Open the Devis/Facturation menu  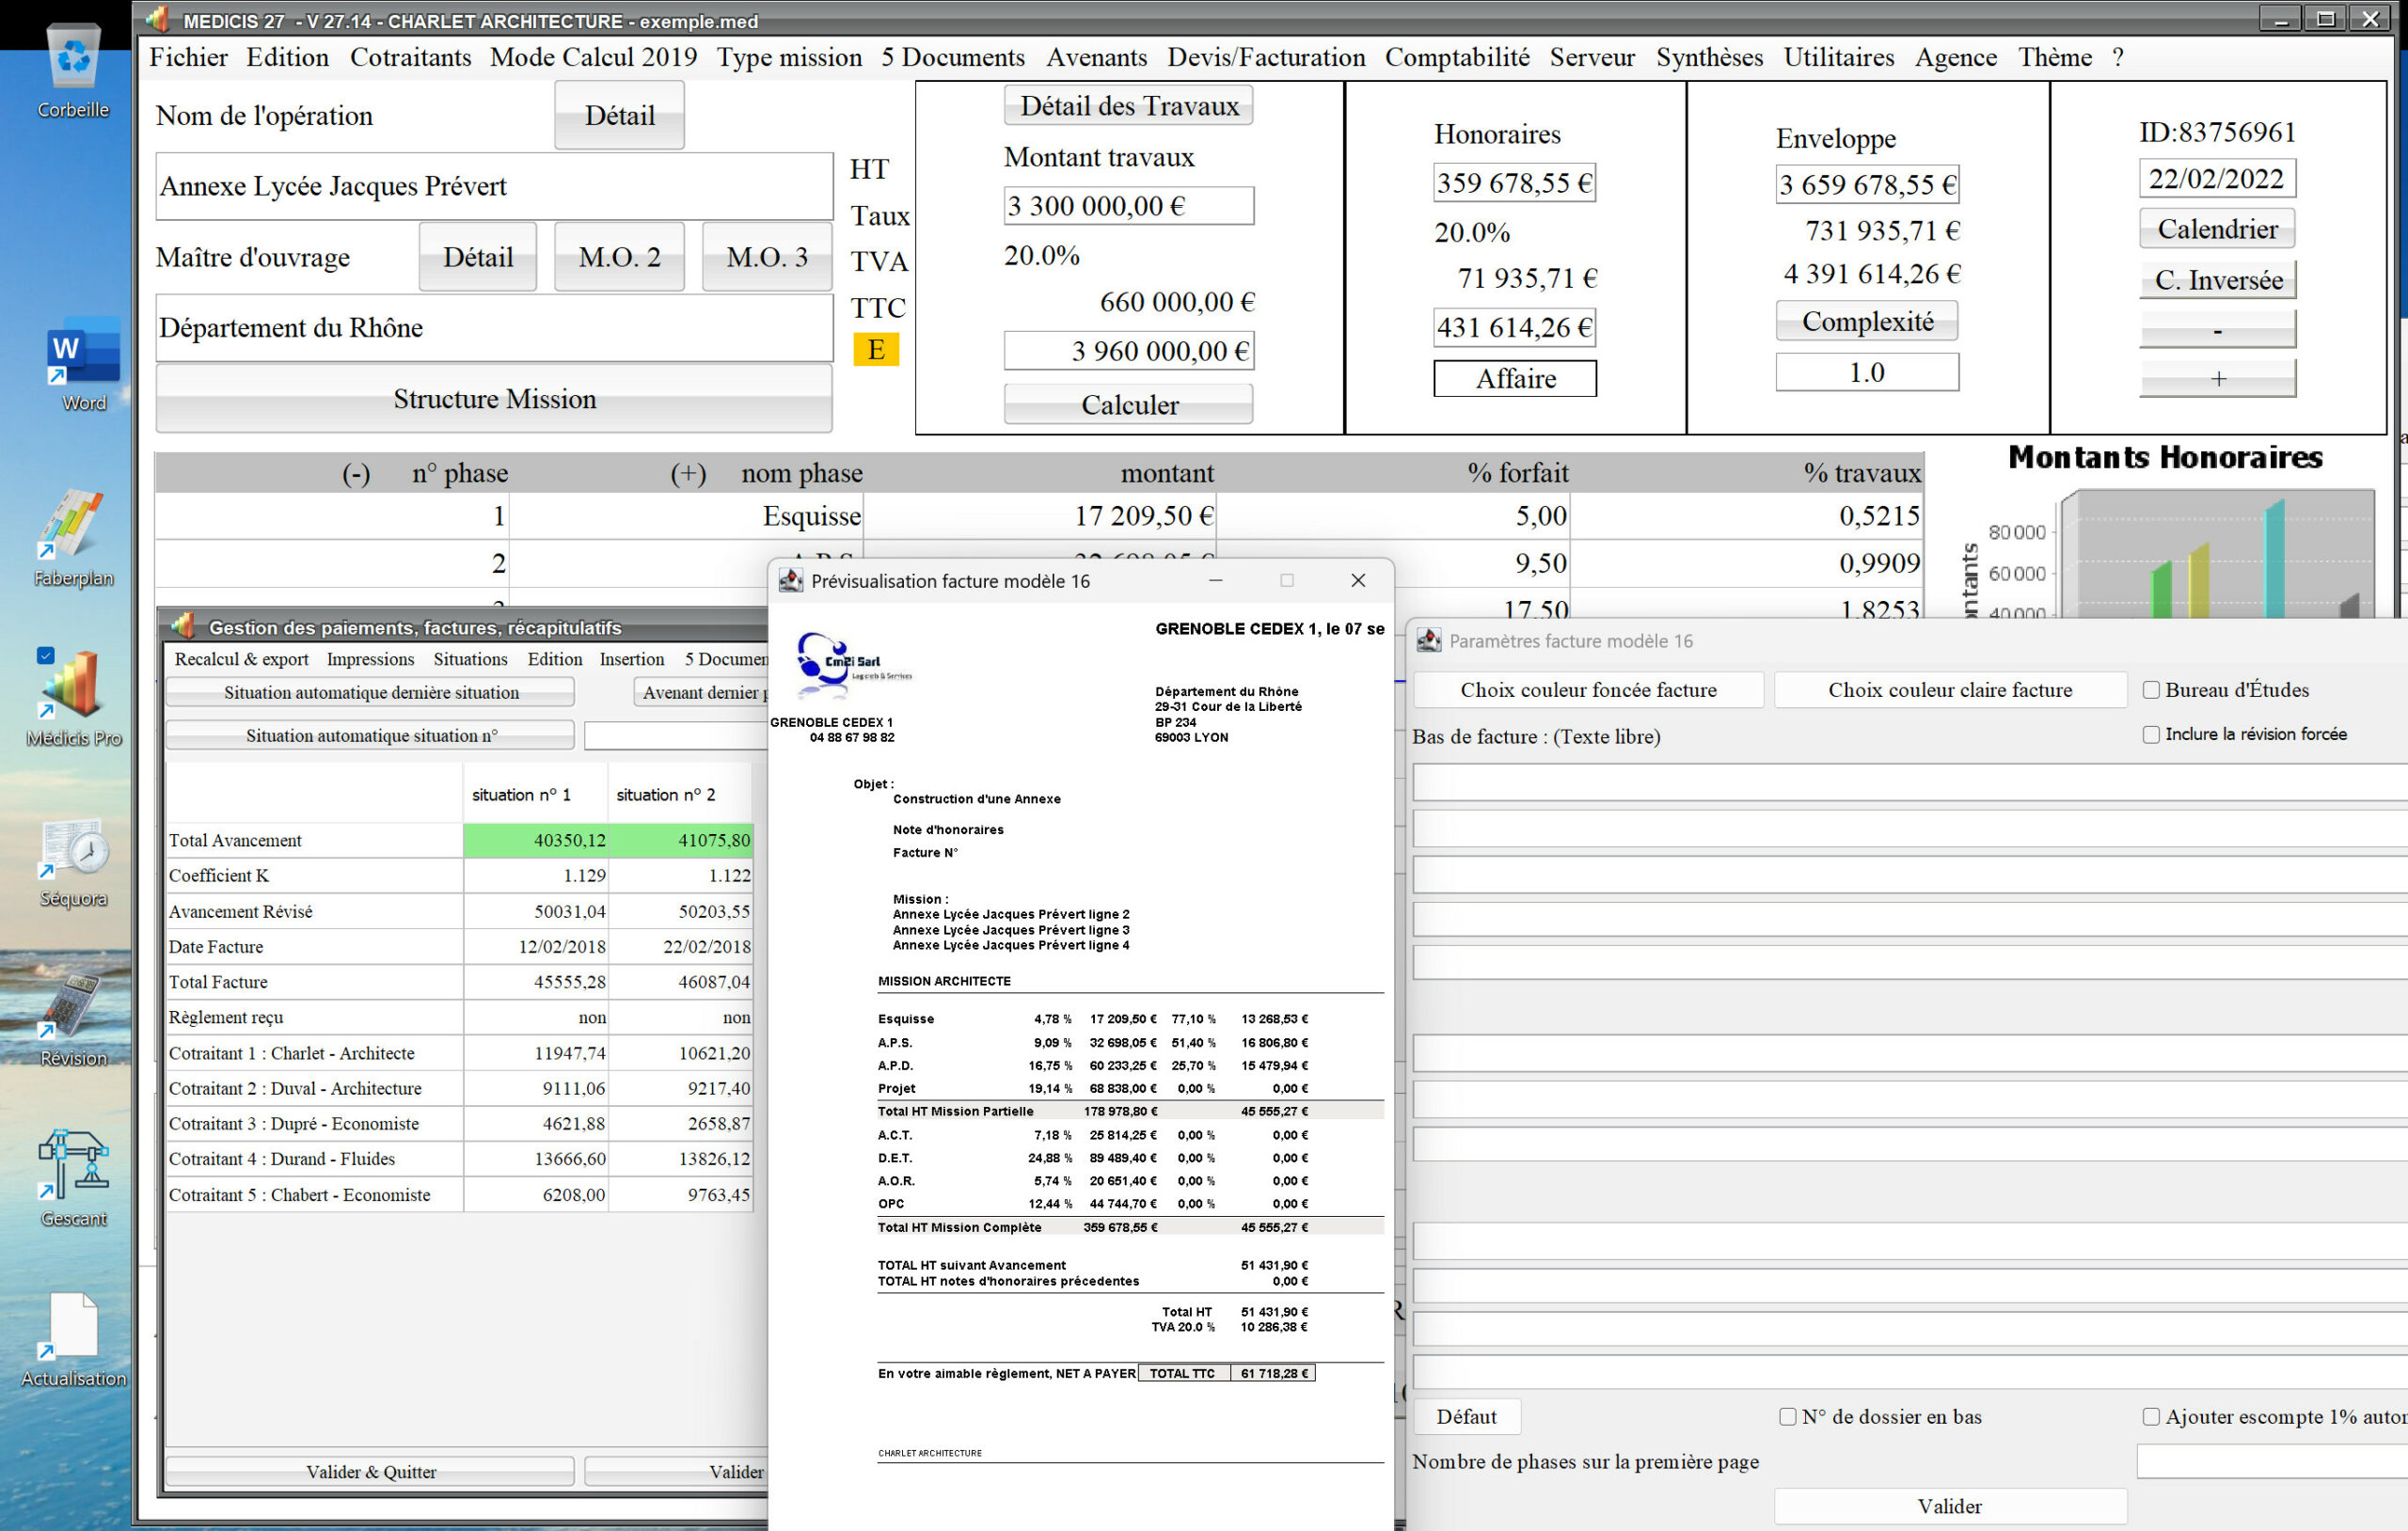point(1266,57)
